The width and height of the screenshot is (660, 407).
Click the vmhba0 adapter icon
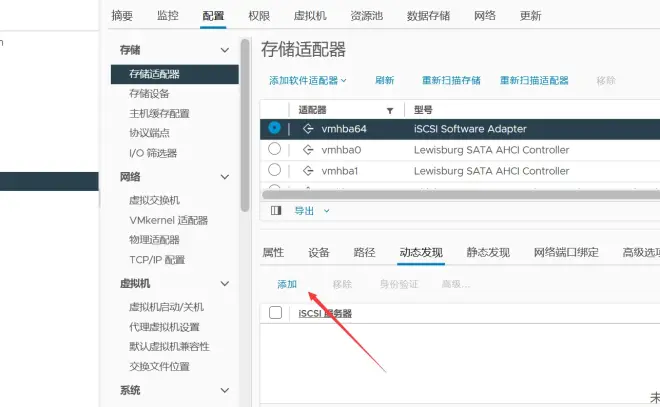click(x=308, y=150)
